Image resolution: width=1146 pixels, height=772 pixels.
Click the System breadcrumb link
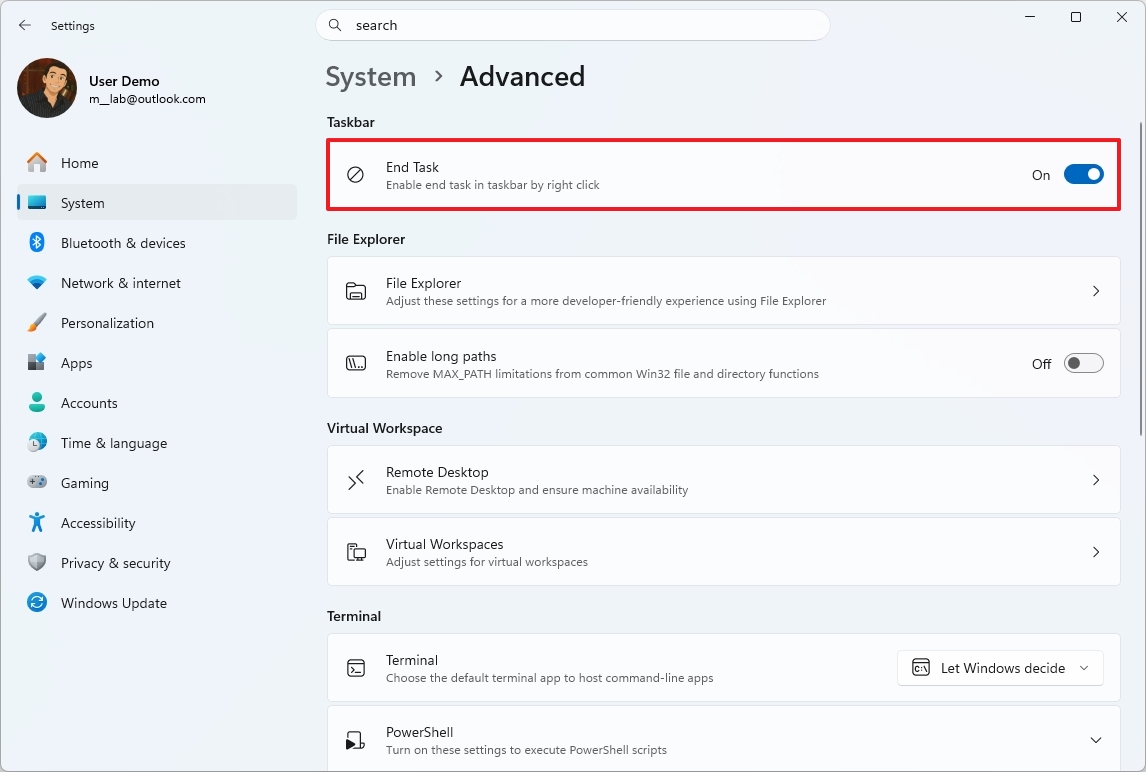tap(371, 76)
